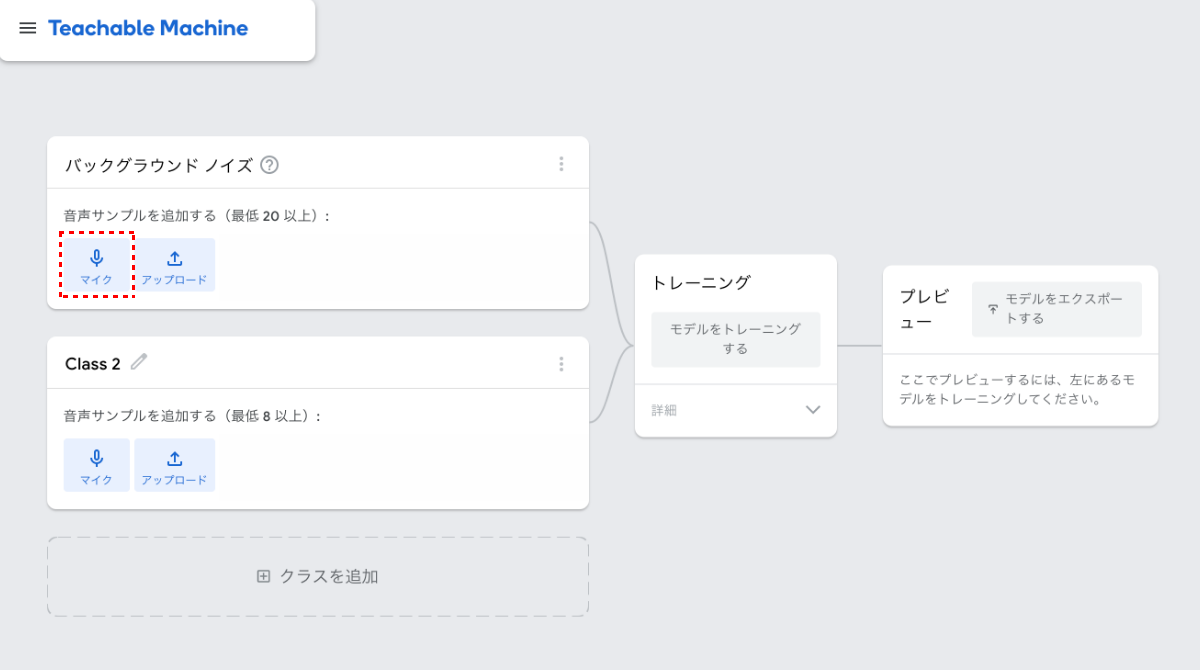The image size is (1200, 670).
Task: Open the Teachable Machine home link
Action: point(148,28)
